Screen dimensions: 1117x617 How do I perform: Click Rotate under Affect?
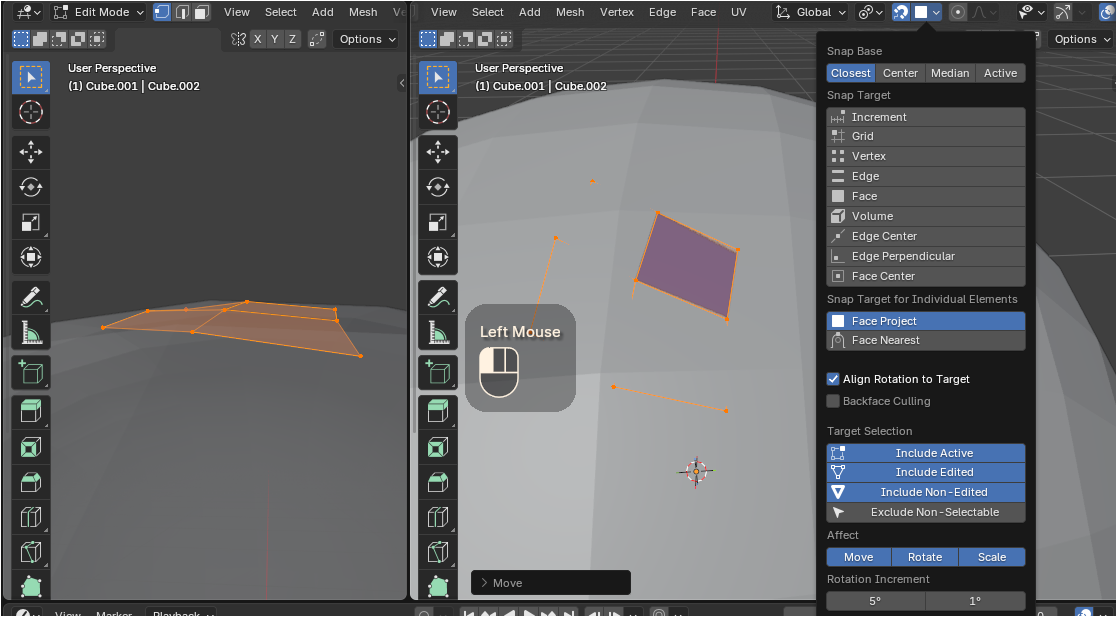925,557
